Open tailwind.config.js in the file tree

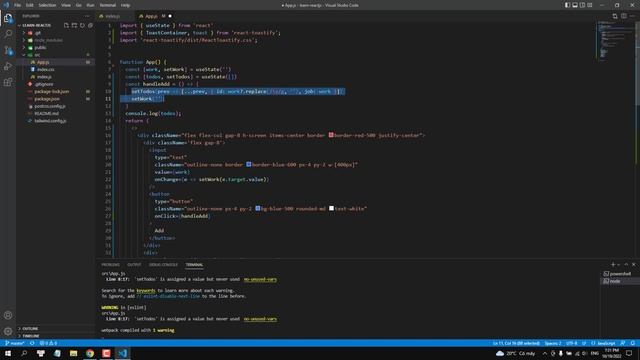50,121
